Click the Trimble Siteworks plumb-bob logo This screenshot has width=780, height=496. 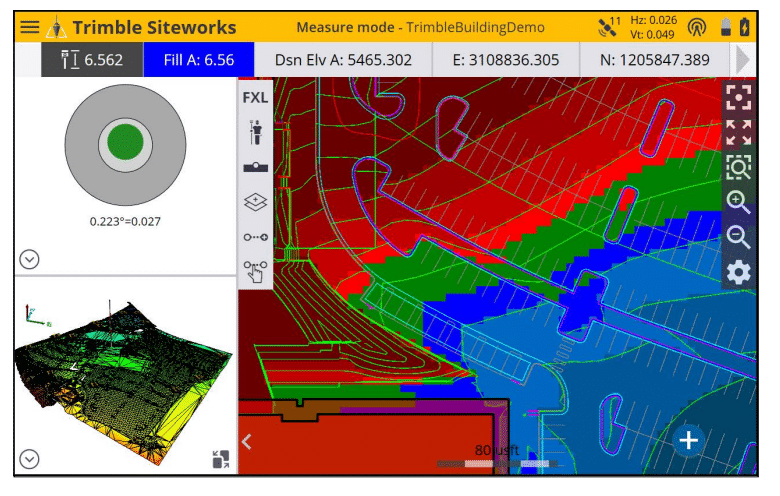(x=56, y=27)
